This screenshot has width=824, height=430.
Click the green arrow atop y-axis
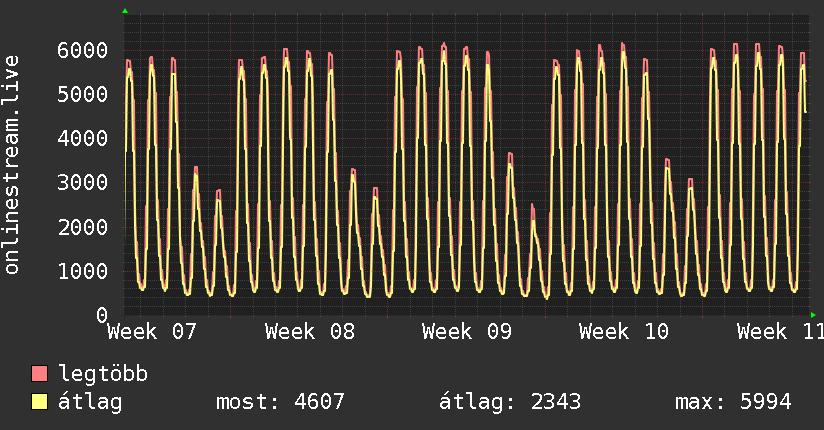point(125,11)
